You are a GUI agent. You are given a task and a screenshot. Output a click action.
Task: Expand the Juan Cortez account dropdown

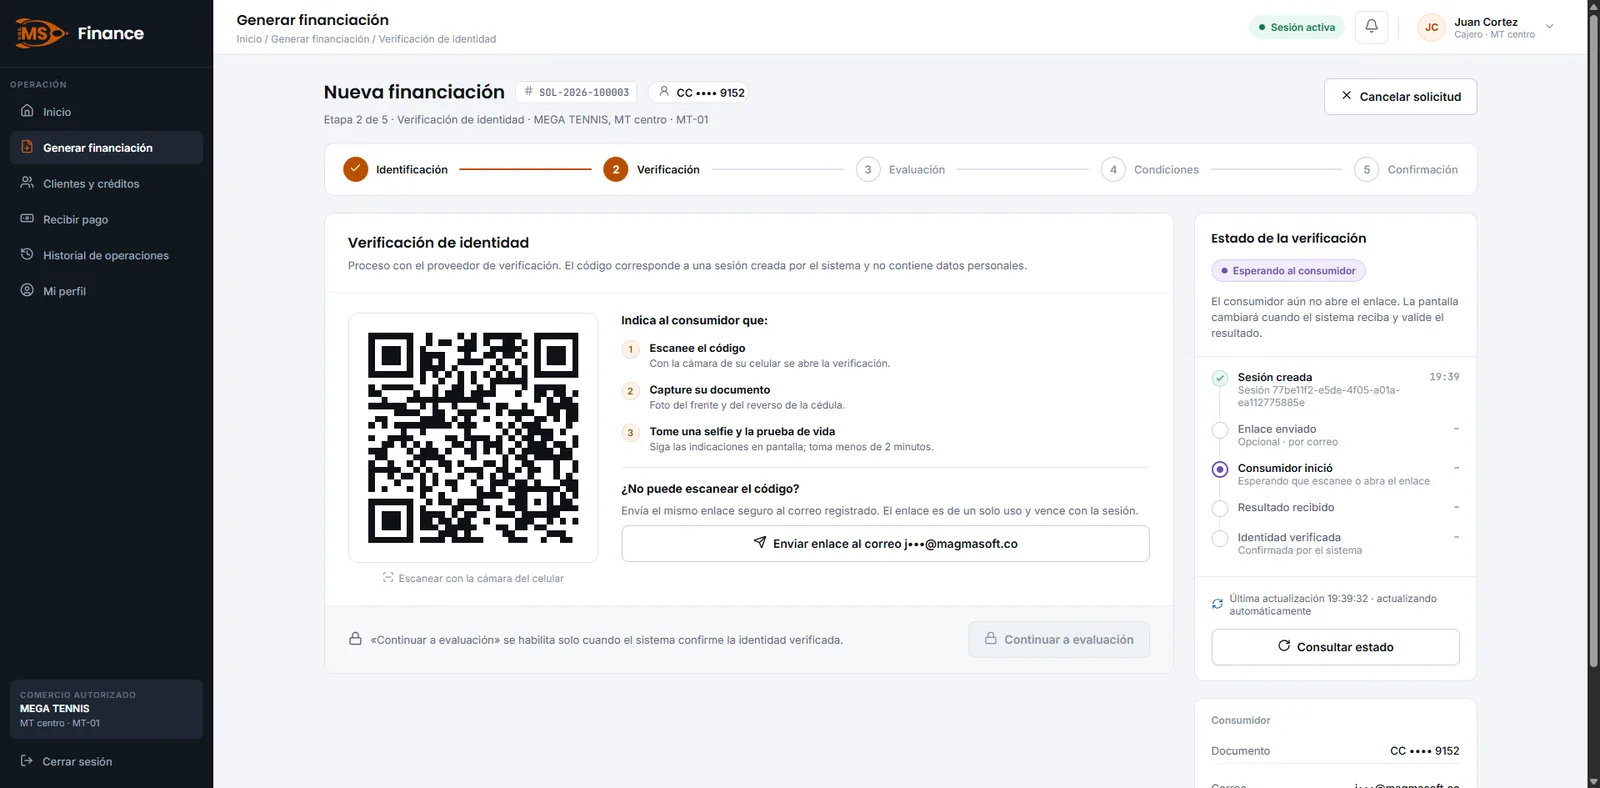point(1550,27)
